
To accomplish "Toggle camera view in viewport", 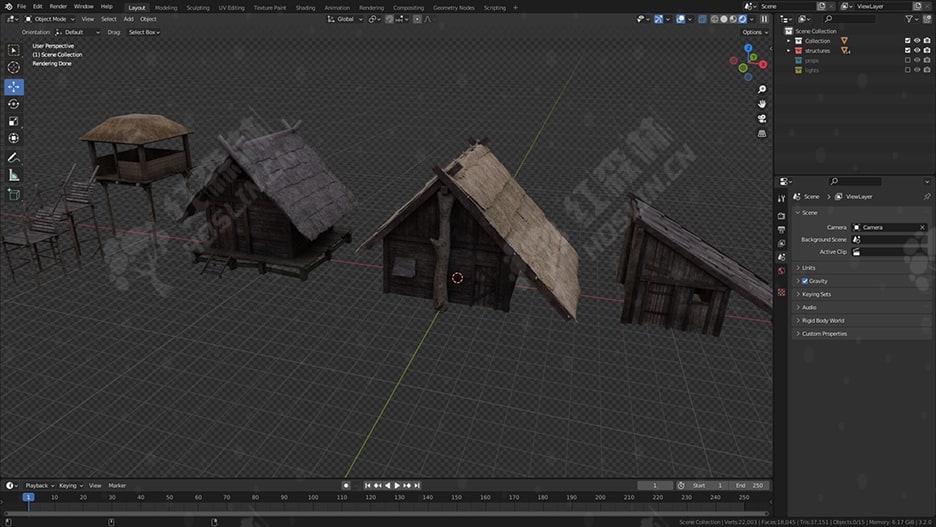I will pyautogui.click(x=762, y=118).
